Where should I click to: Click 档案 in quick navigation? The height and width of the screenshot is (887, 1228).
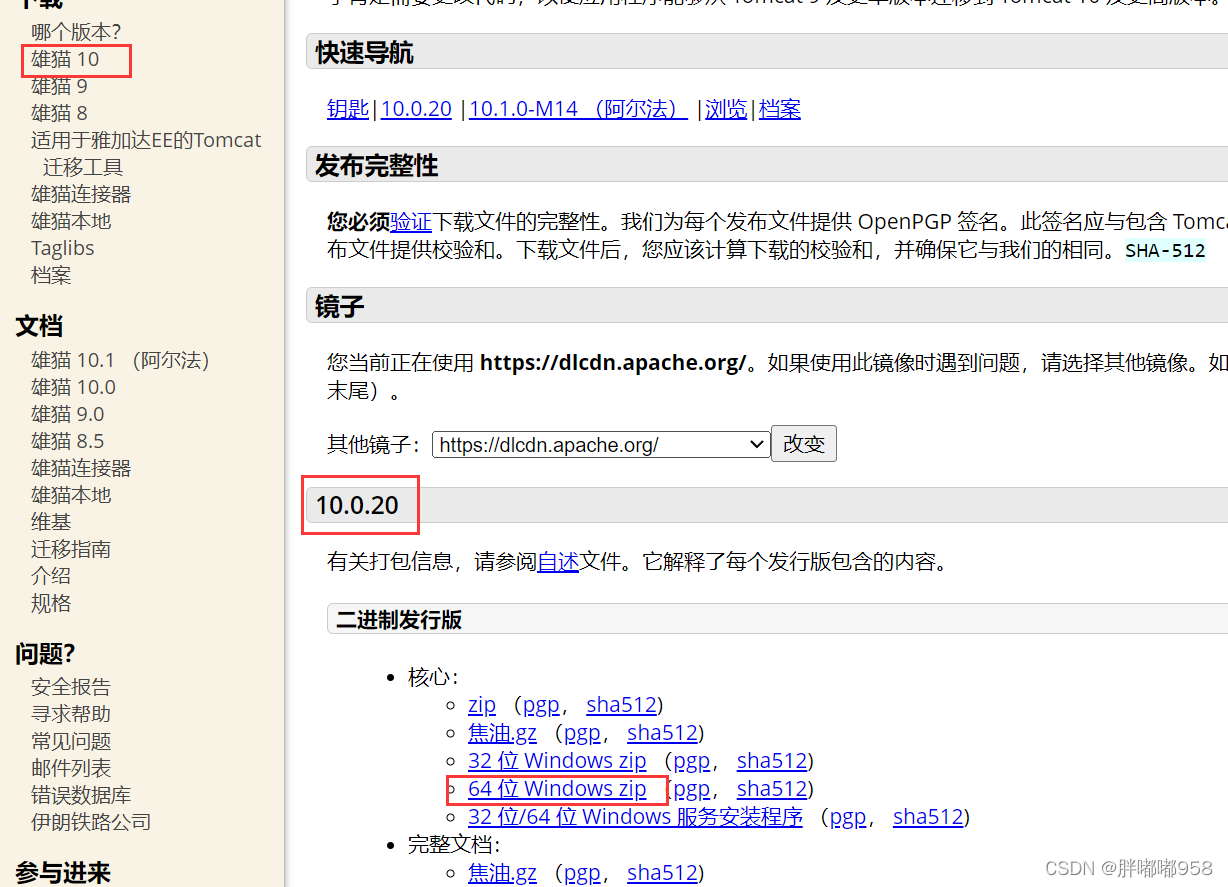[x=780, y=109]
